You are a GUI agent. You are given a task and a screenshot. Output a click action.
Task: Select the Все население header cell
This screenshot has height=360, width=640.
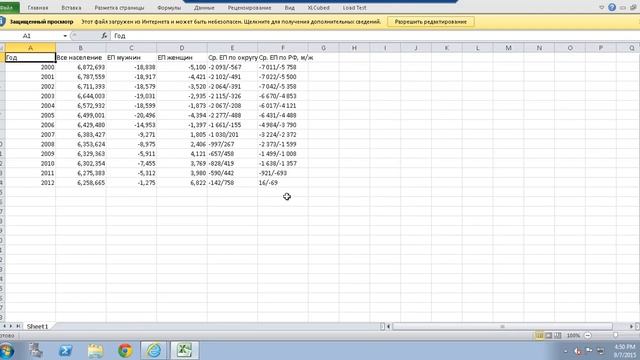pos(81,58)
